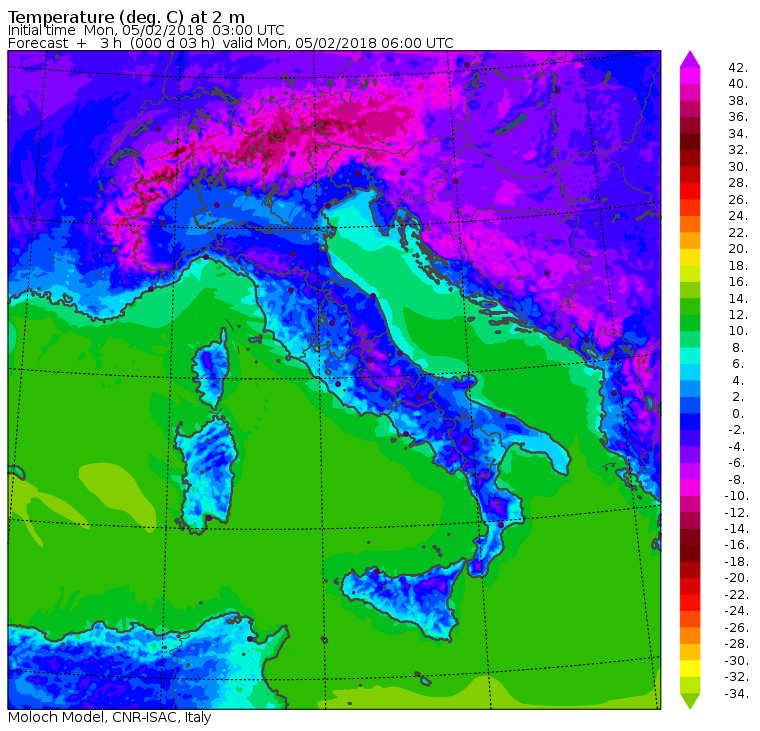The image size is (760, 731).
Task: Click the "36." legend label
Action: (x=738, y=117)
